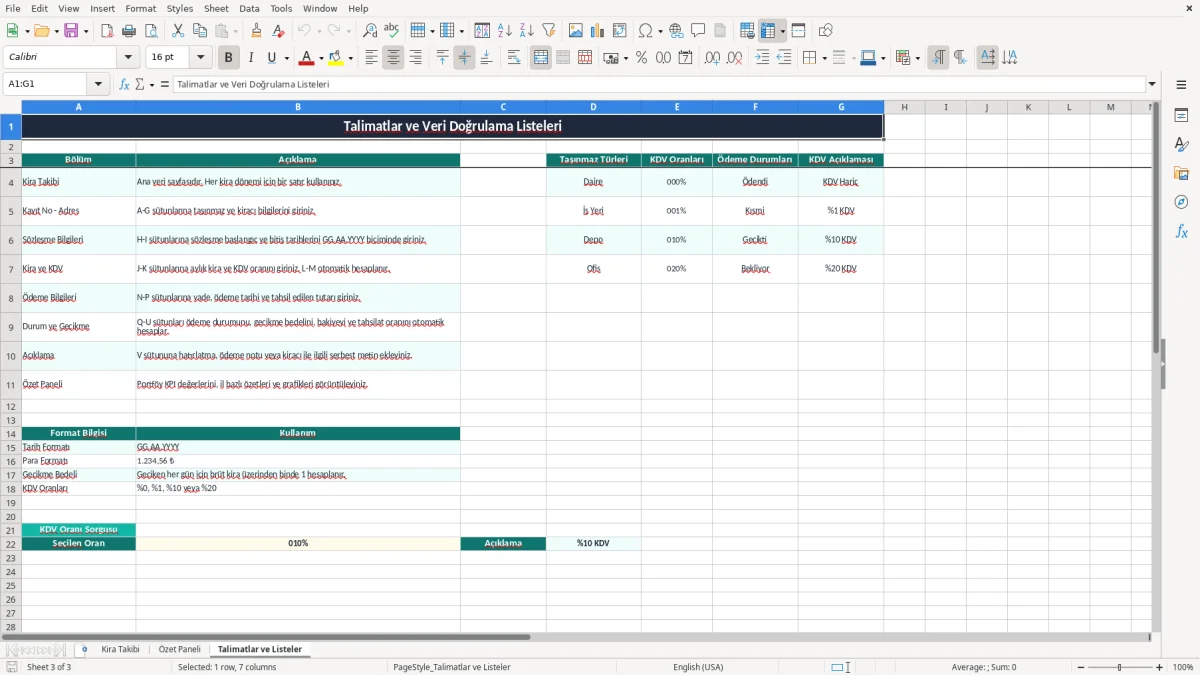The image size is (1200, 675).
Task: Click the Print icon
Action: pos(129,31)
